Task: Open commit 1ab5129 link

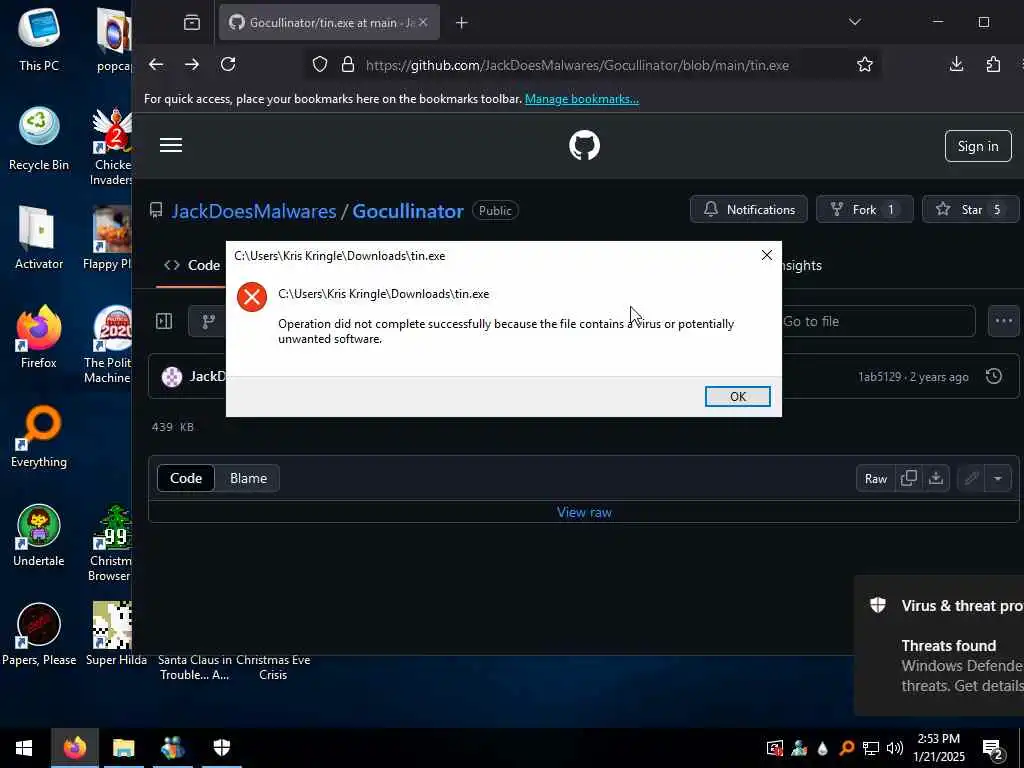Action: [x=879, y=377]
